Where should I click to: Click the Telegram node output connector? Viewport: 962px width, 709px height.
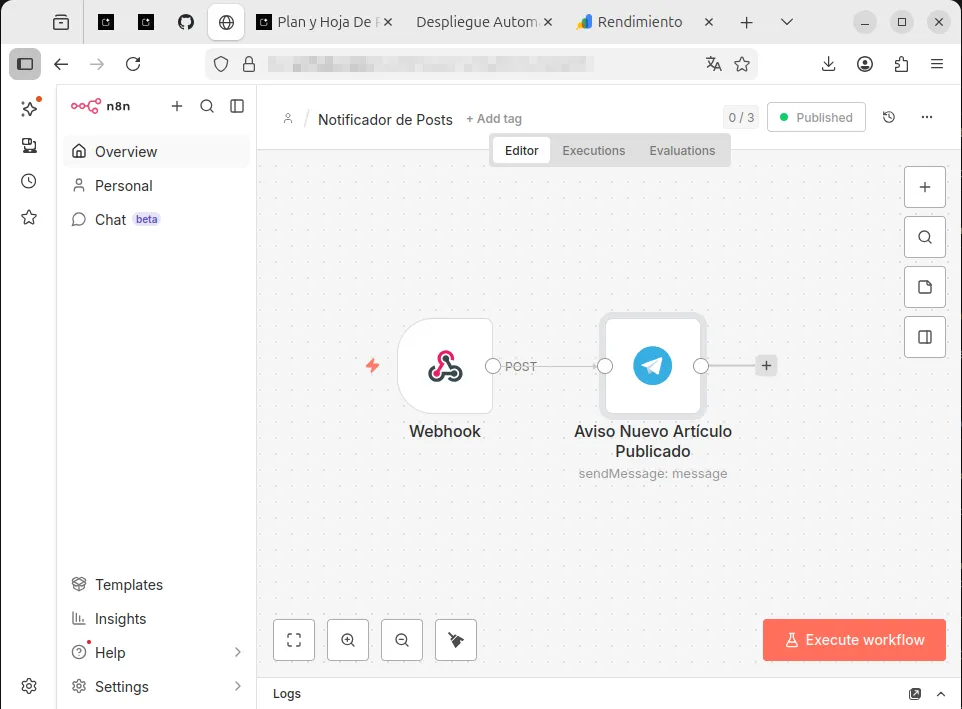coord(701,366)
